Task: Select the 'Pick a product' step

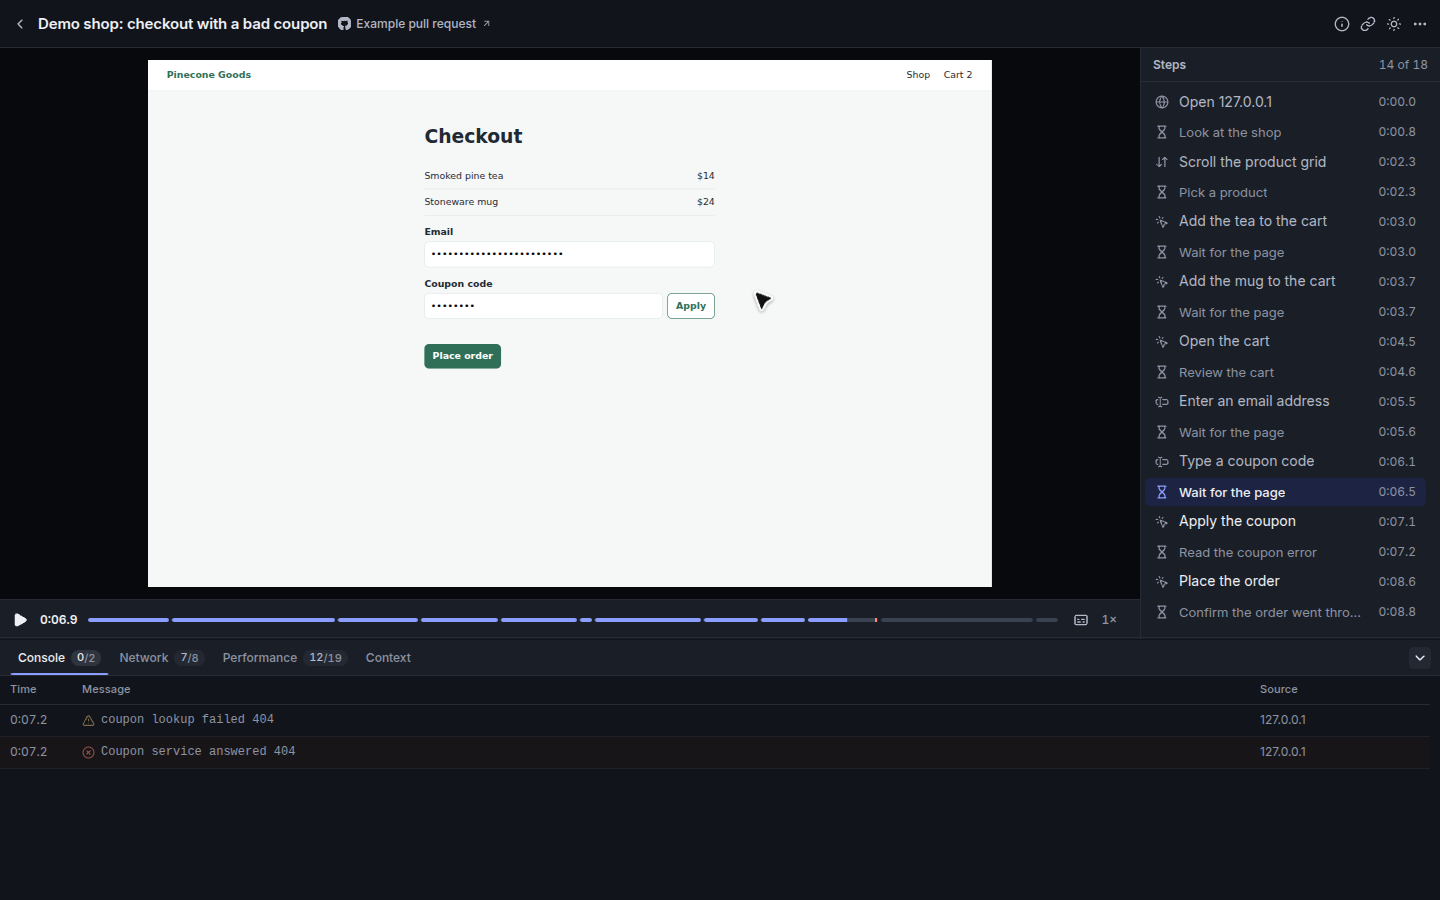Action: (x=1285, y=192)
